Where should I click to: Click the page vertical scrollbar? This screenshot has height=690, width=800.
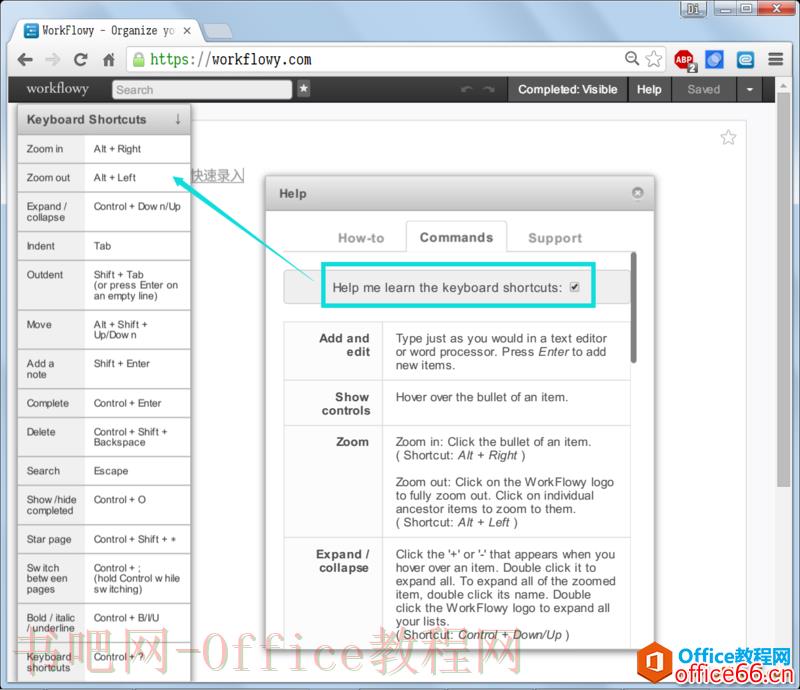pos(783,291)
